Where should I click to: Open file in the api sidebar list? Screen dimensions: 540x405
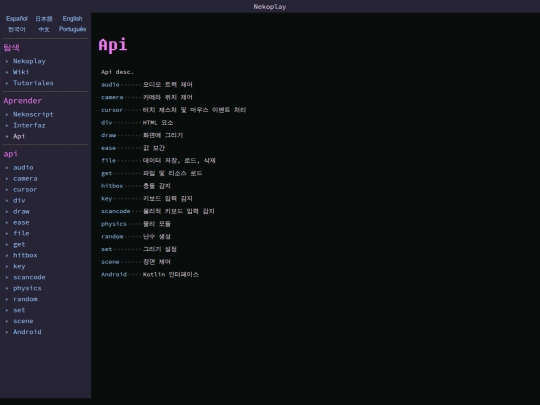(21, 233)
